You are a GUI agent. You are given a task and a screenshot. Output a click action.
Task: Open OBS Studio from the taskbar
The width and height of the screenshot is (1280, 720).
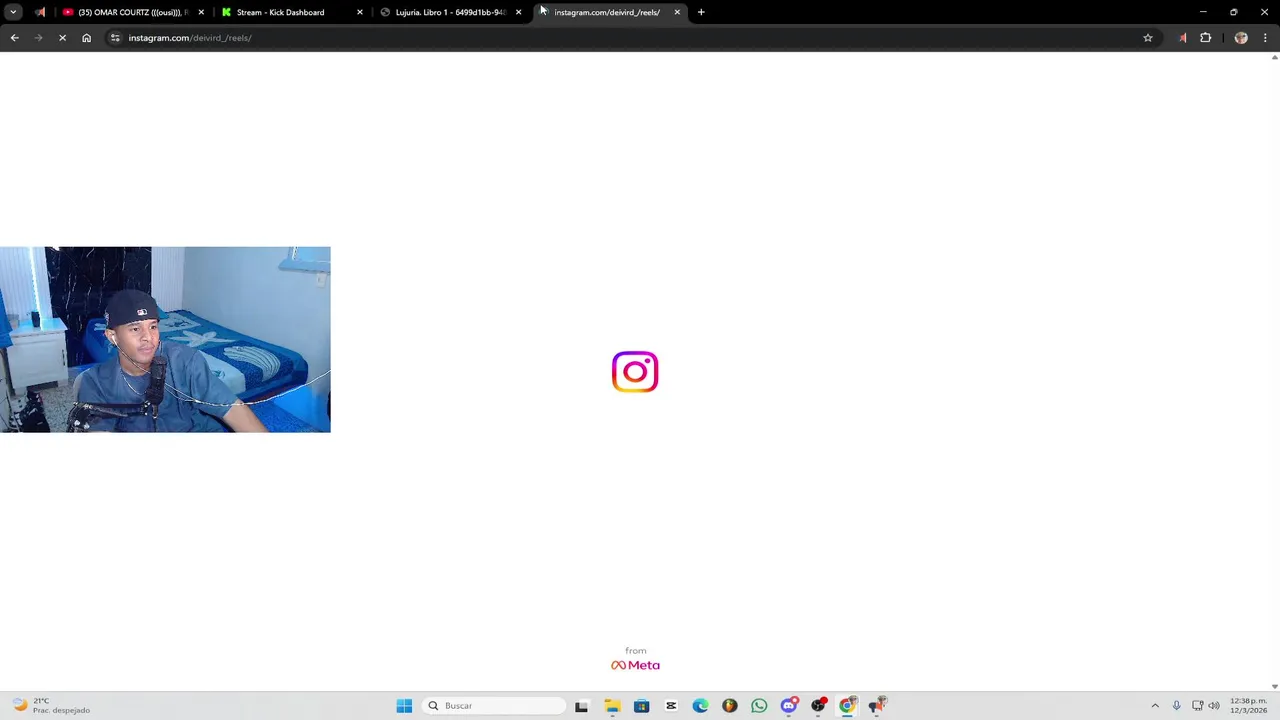819,706
